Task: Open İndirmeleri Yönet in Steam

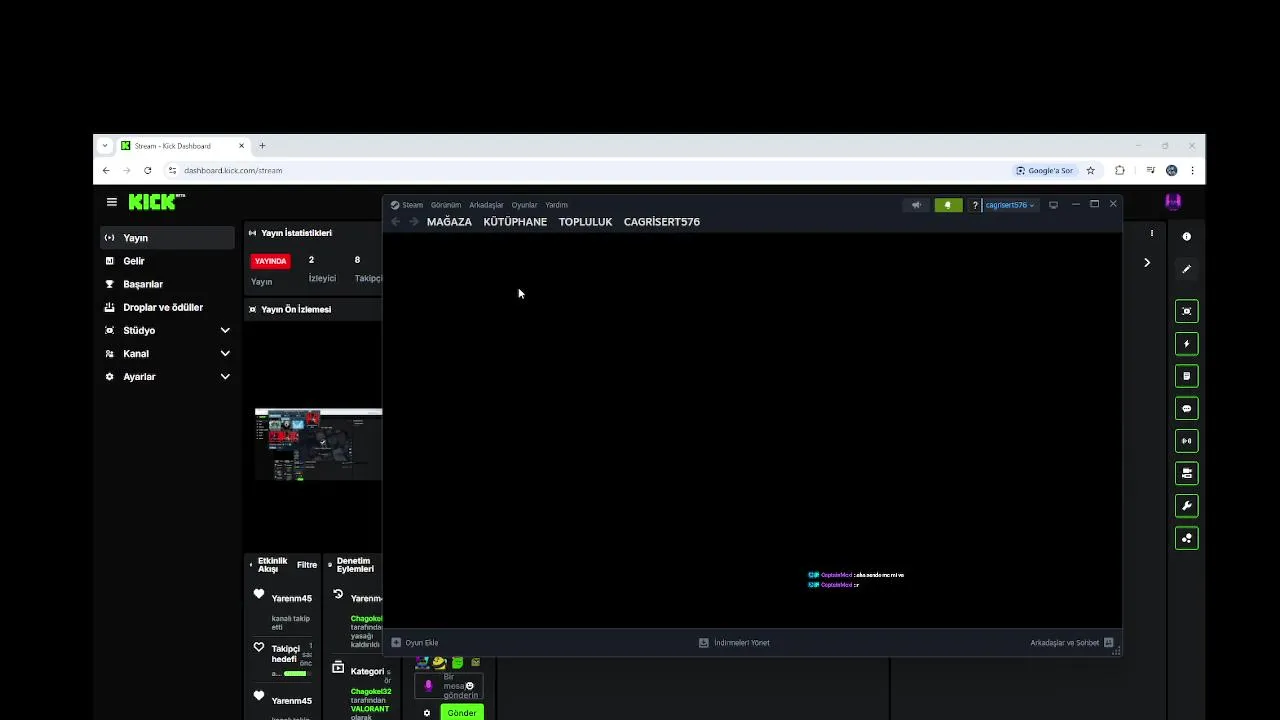Action: coord(734,643)
